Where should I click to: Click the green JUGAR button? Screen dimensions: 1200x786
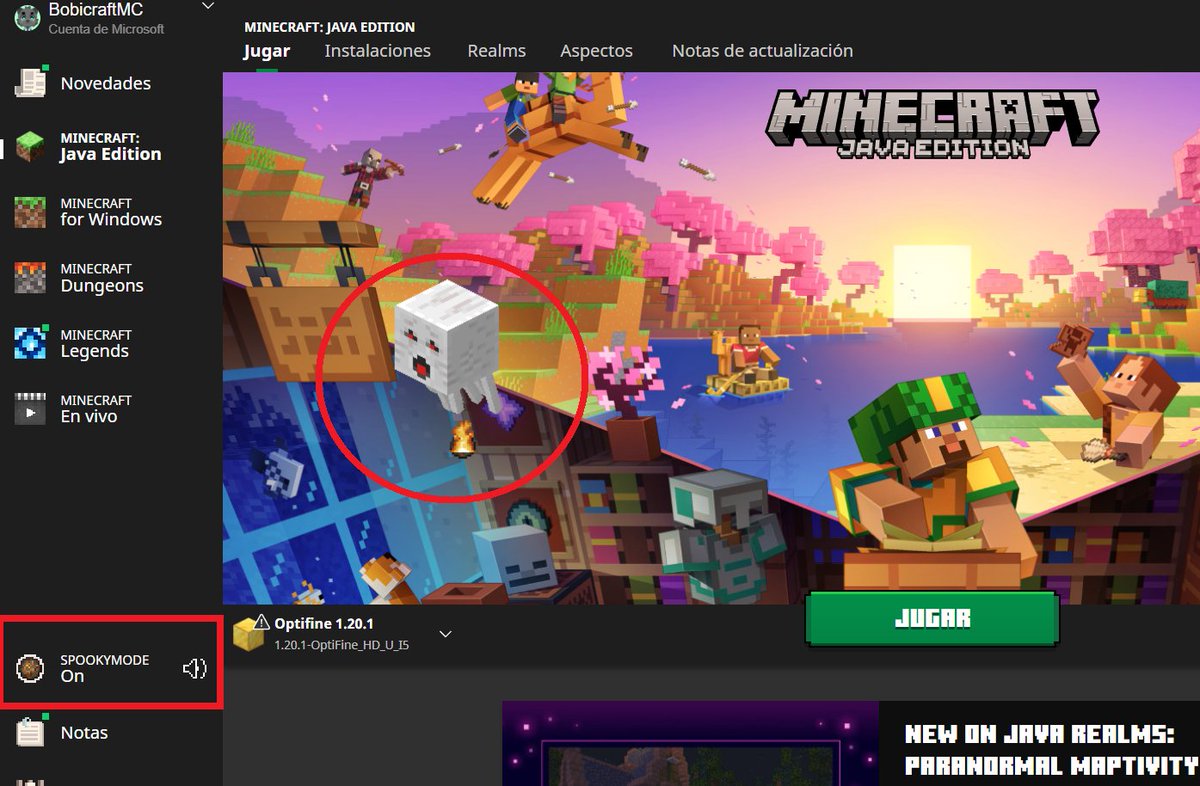931,618
